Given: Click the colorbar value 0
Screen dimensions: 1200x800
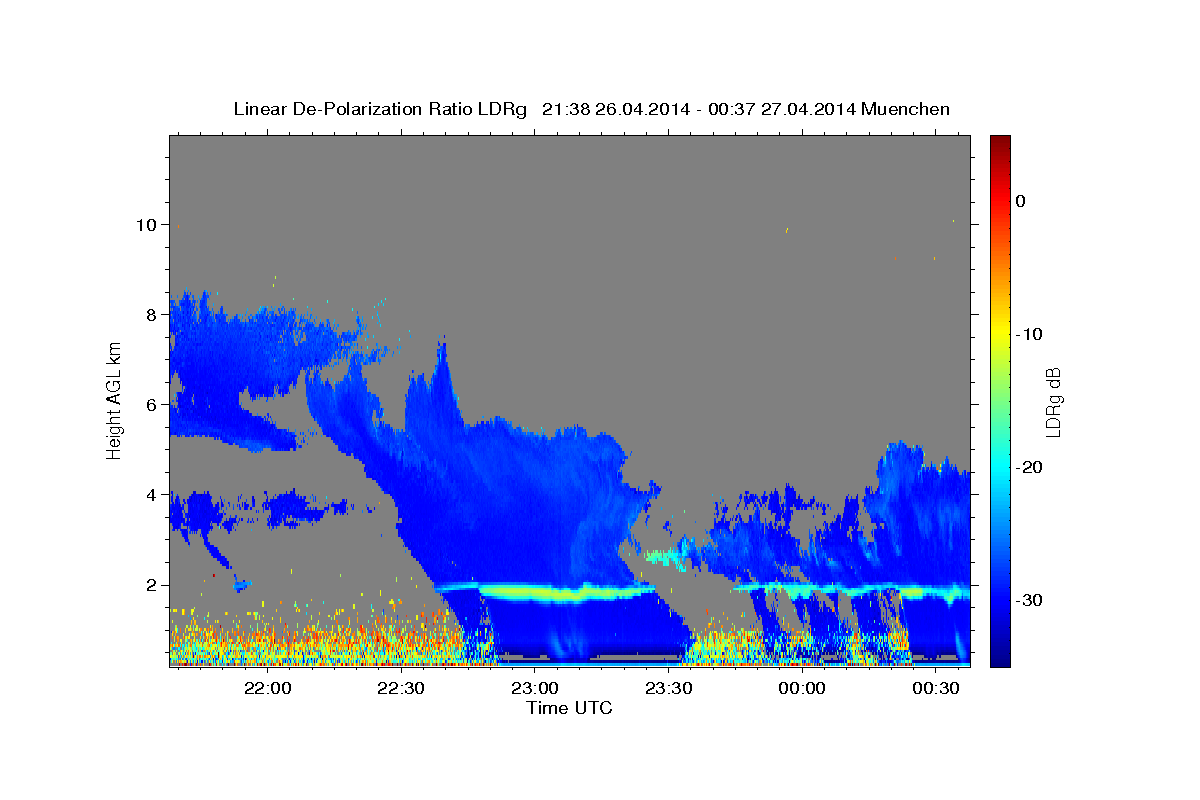Looking at the screenshot, I should click(1021, 201).
